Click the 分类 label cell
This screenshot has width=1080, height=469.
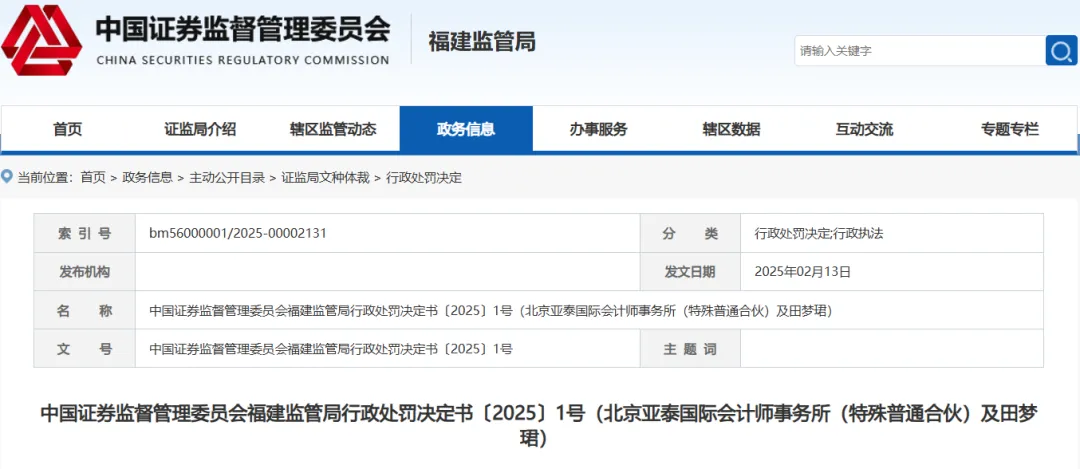(x=690, y=233)
